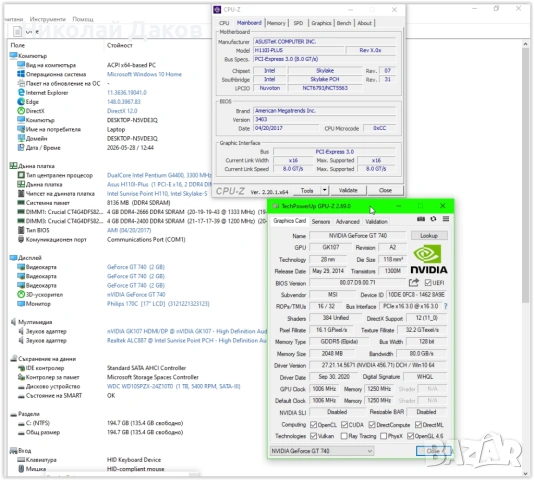The height and width of the screenshot is (480, 534).
Task: Toggle the OpenCL checkbox
Action: pyautogui.click(x=313, y=425)
